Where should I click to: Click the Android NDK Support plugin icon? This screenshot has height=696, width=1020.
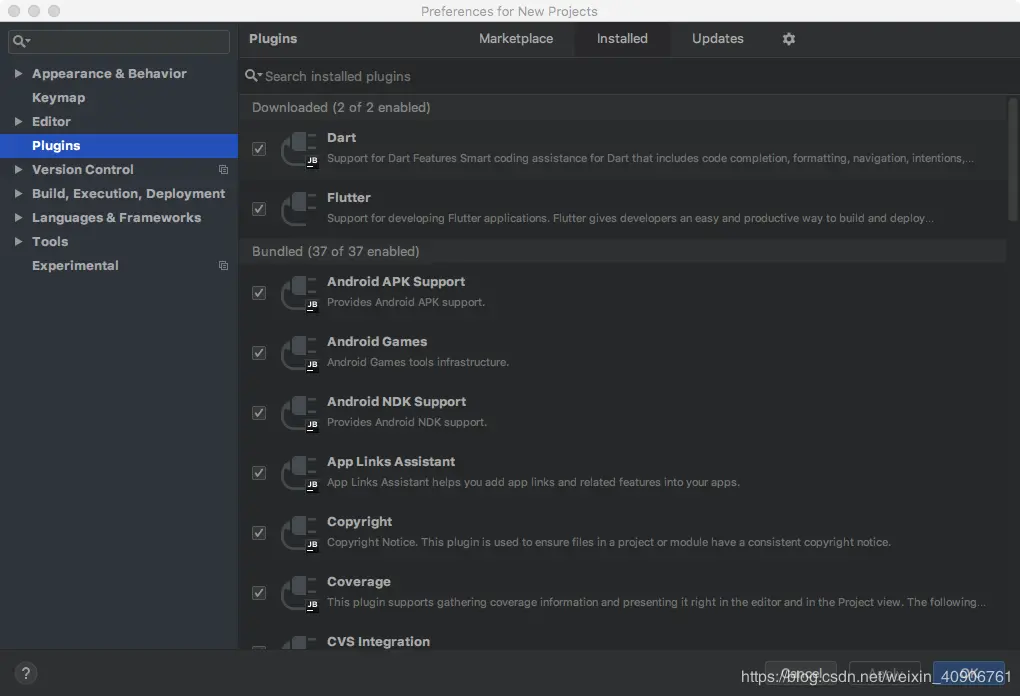pyautogui.click(x=299, y=414)
